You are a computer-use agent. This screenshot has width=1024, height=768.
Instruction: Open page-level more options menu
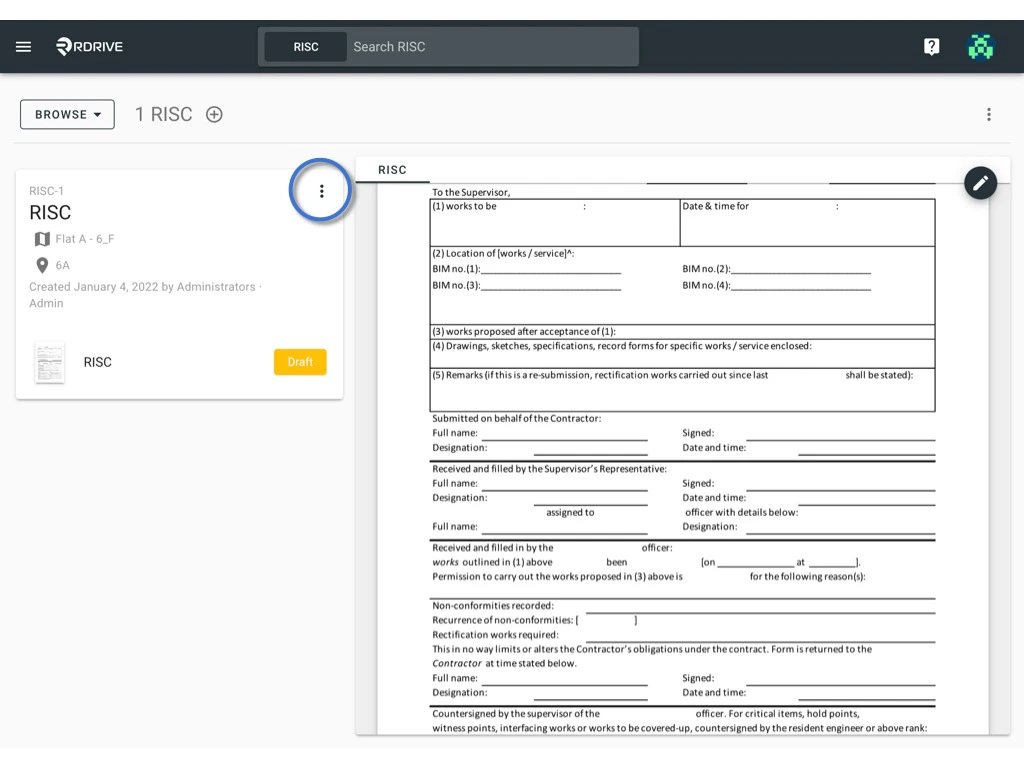click(989, 114)
